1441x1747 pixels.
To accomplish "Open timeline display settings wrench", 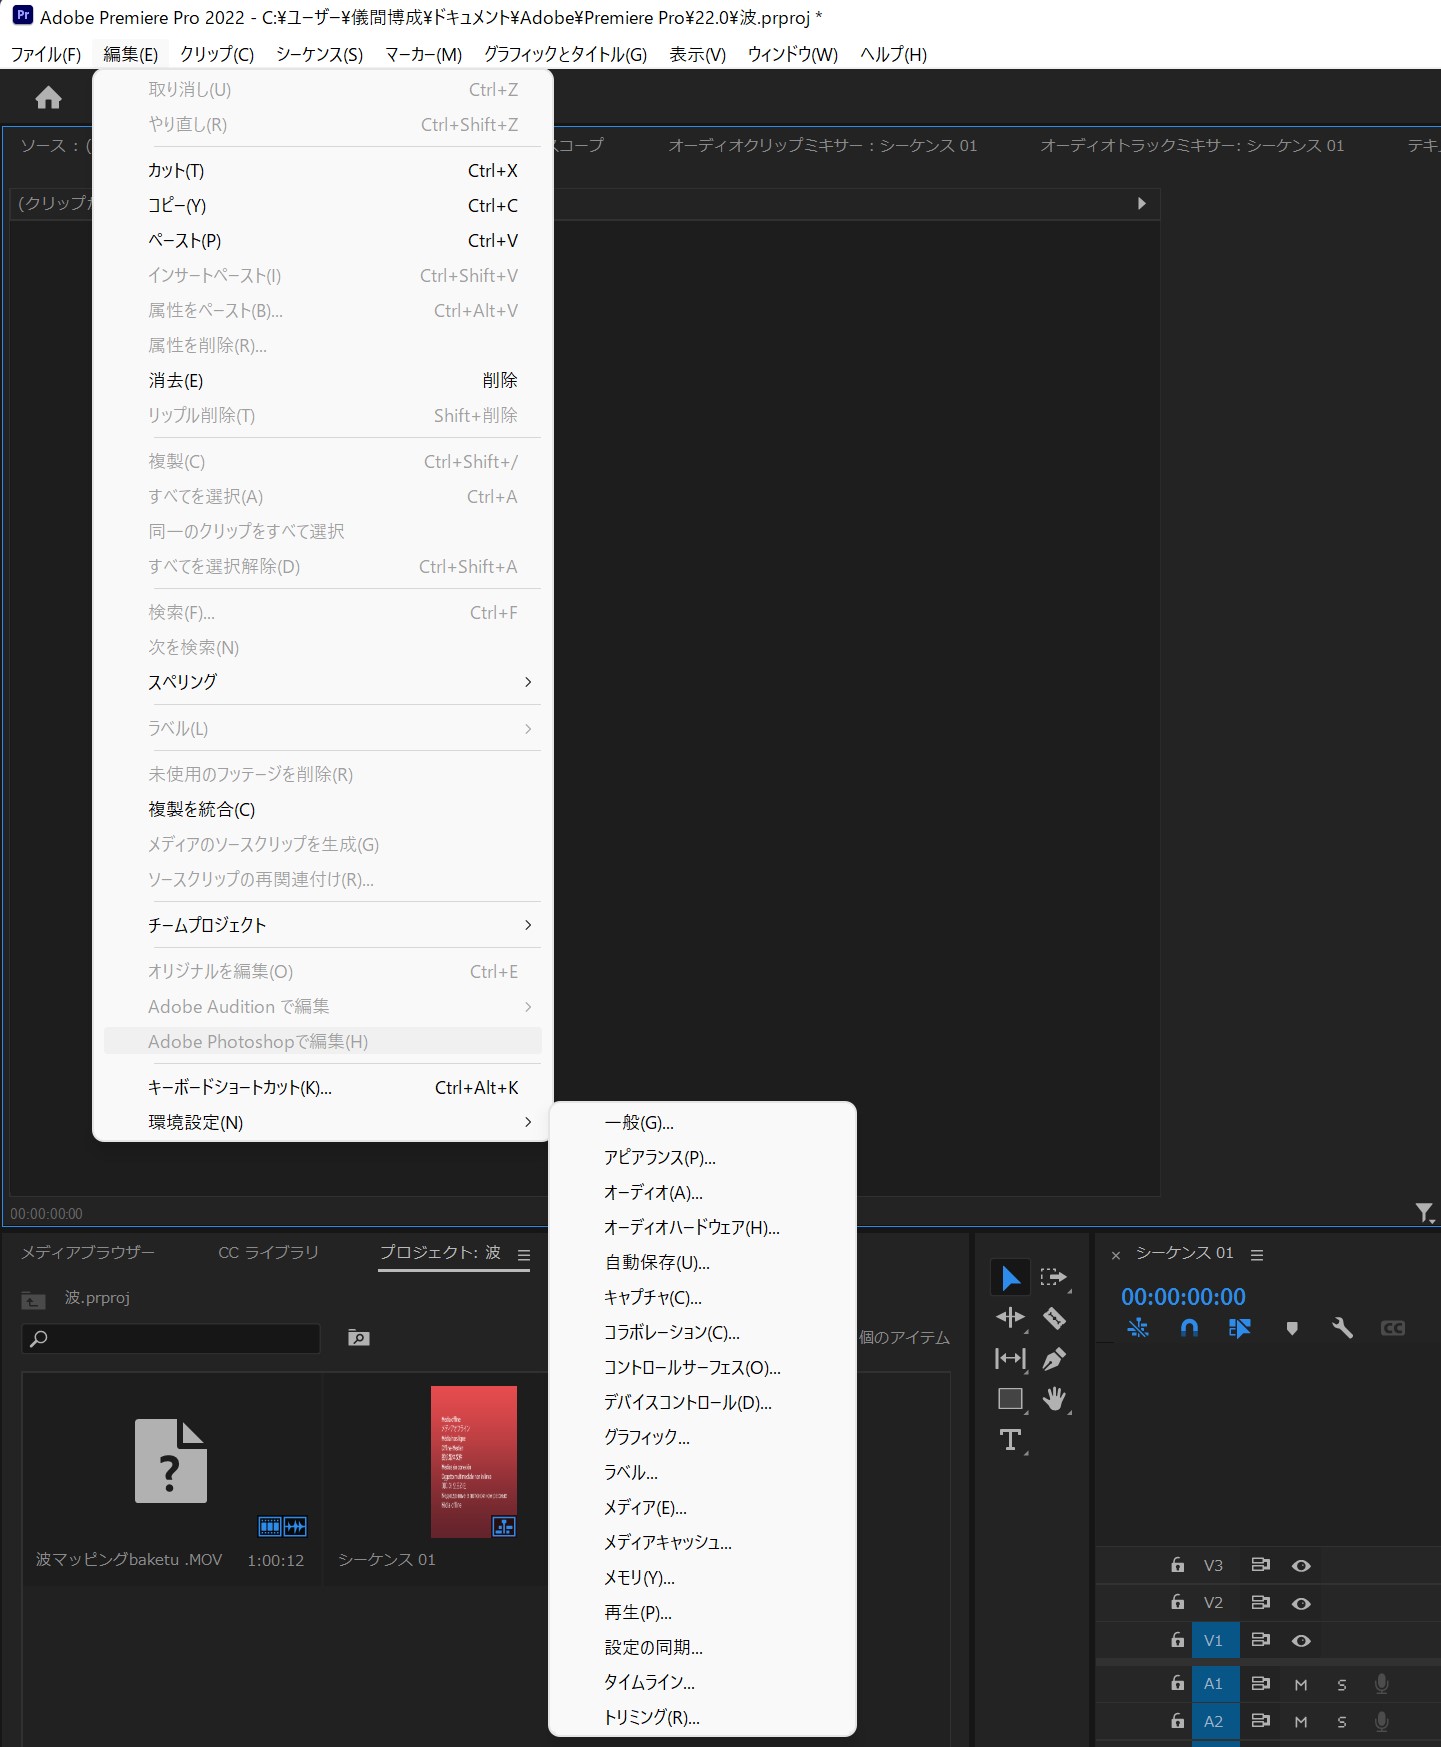I will click(1342, 1328).
